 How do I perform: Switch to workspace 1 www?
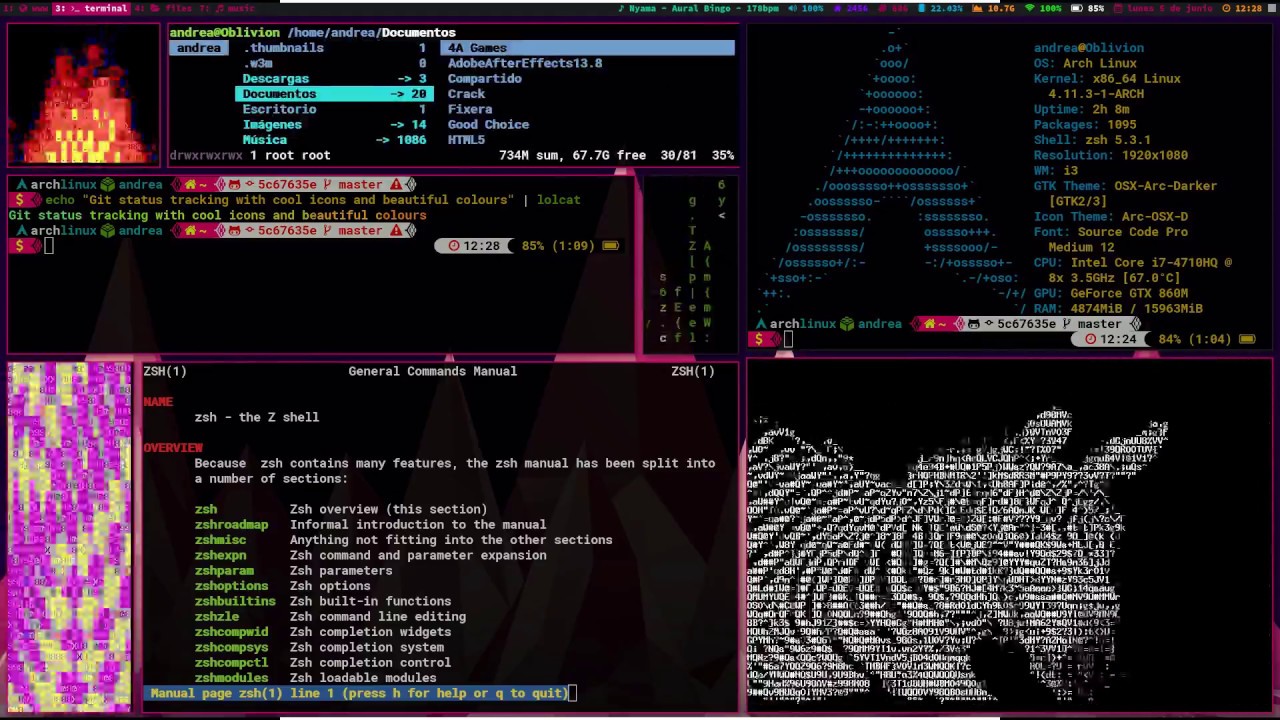[25, 8]
